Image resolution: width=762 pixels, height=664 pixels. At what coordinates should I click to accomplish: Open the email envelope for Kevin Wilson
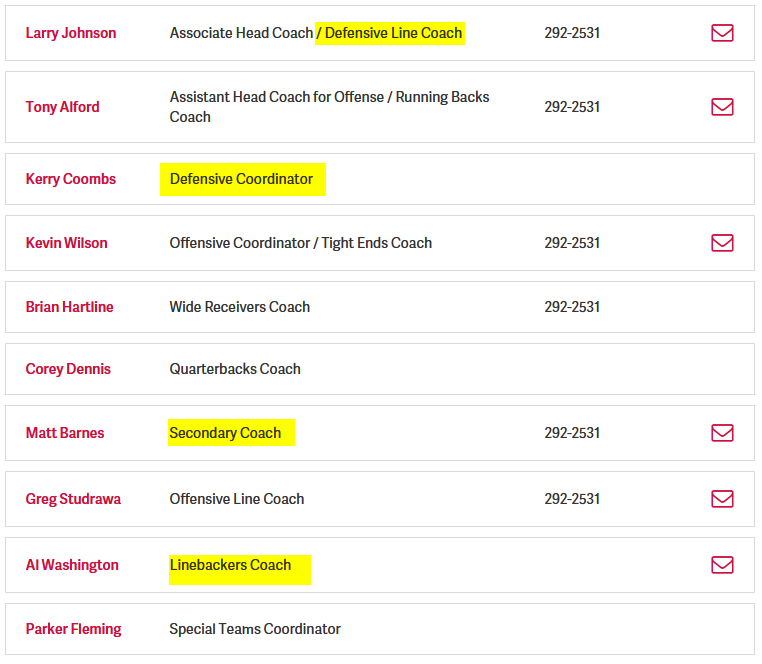(x=722, y=243)
